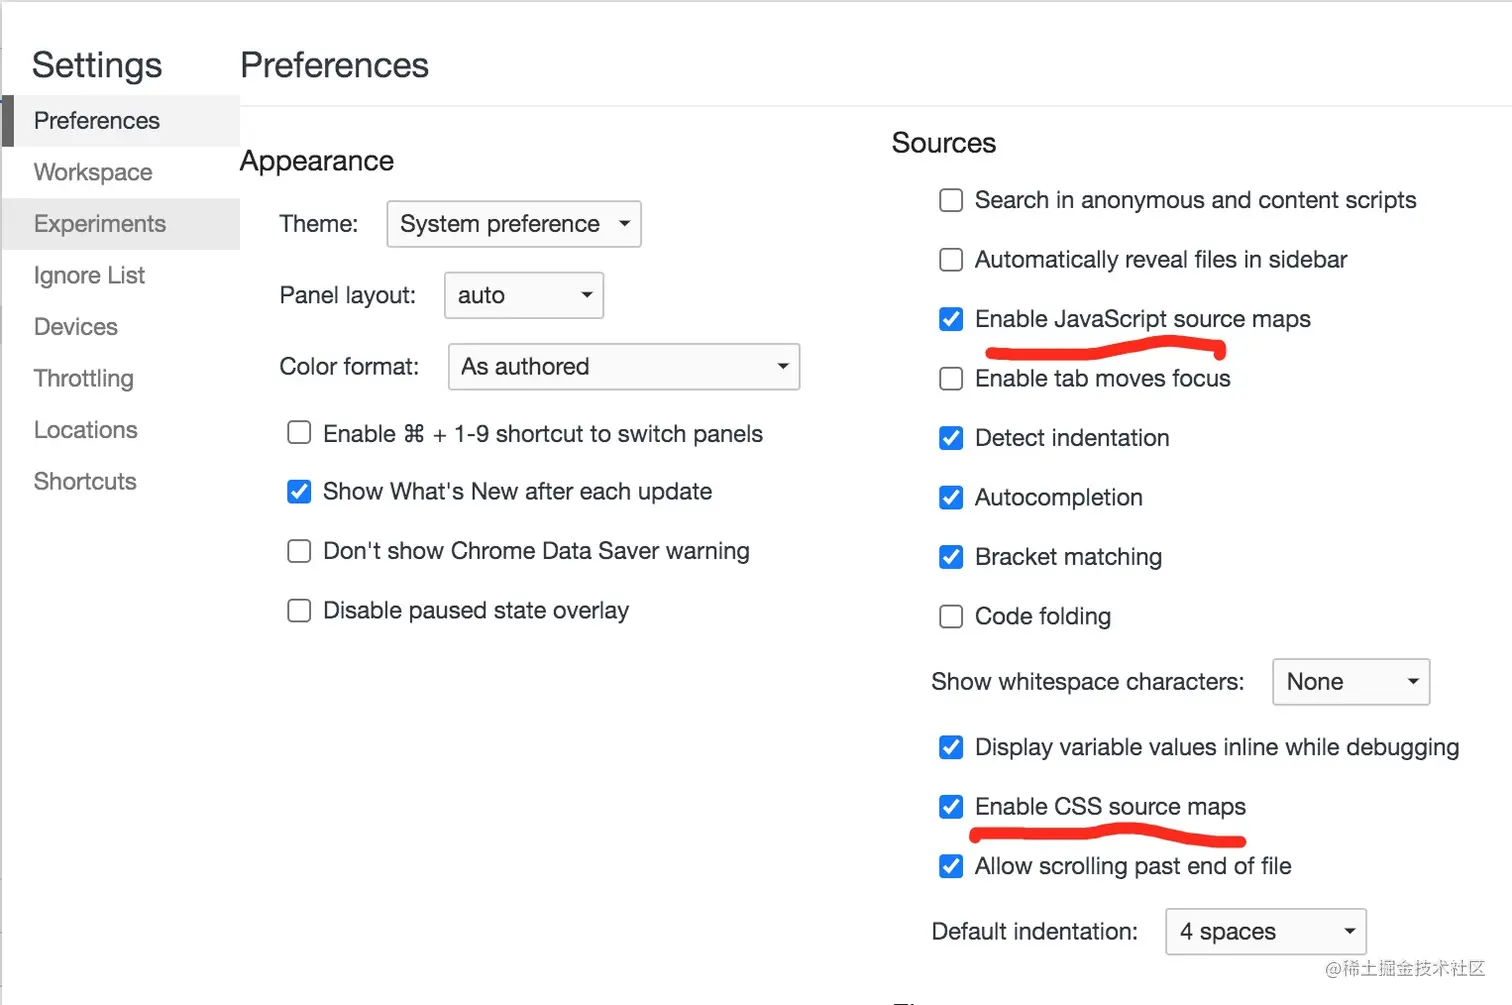This screenshot has height=1005, width=1512.
Task: Change Default indentation 4 spaces dropdown
Action: 1266,932
